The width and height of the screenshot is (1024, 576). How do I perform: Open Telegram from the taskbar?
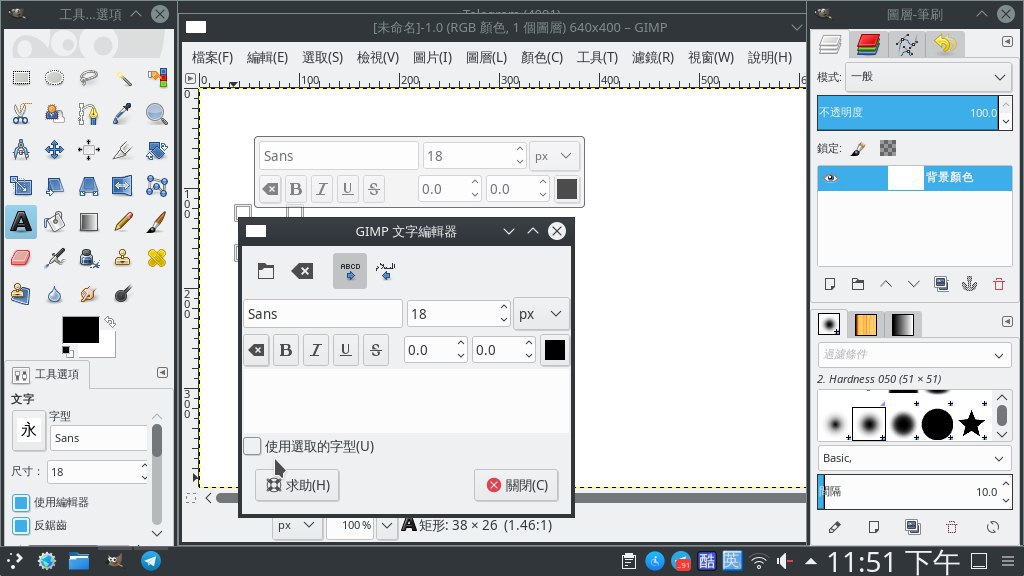point(151,561)
